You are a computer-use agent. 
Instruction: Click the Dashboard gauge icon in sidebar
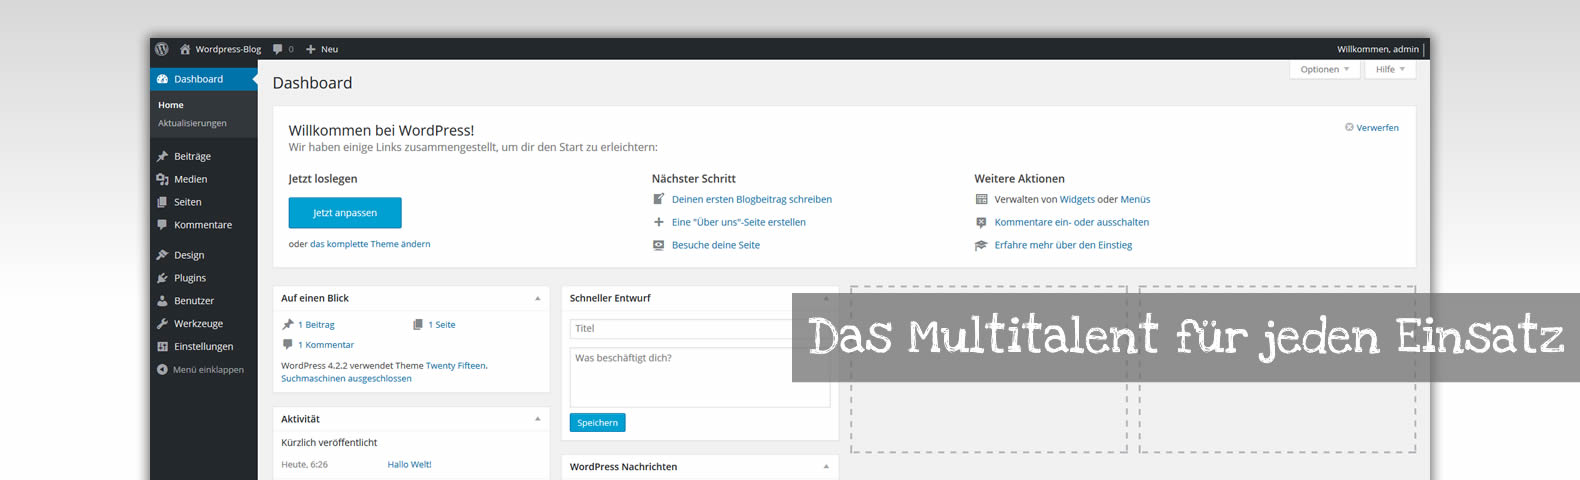pos(162,79)
